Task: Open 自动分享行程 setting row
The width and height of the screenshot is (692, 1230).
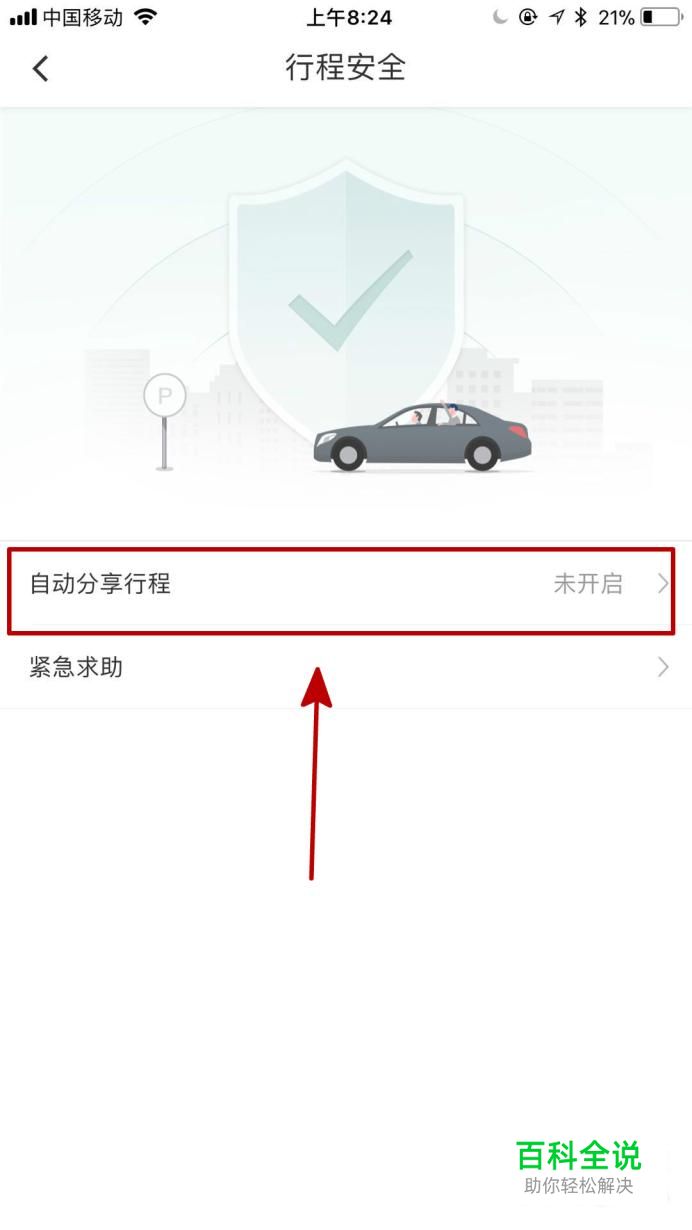Action: pyautogui.click(x=346, y=584)
